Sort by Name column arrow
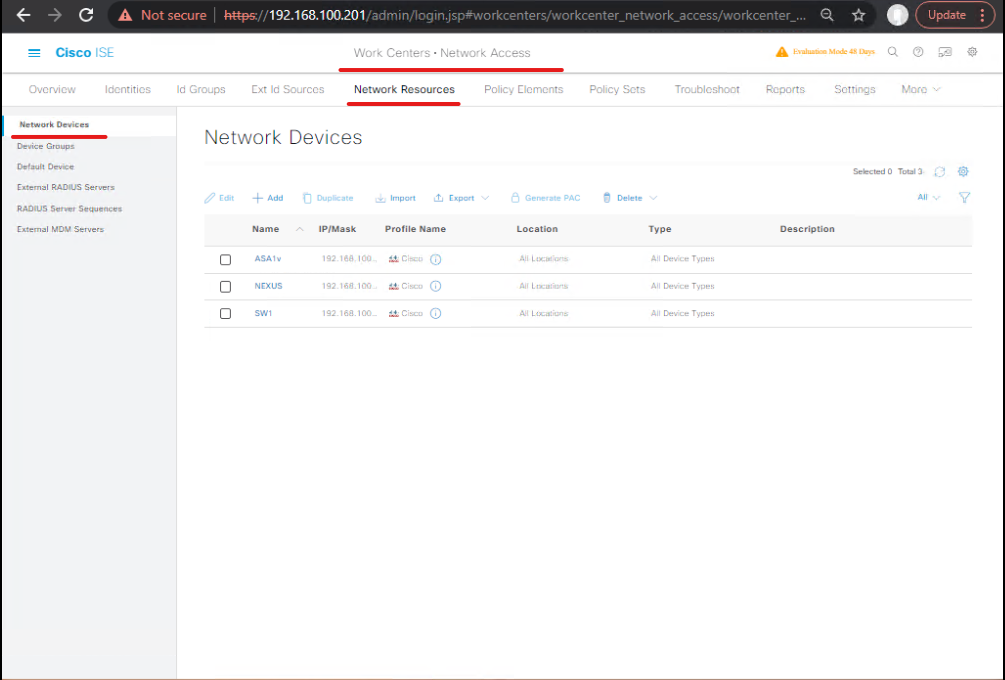This screenshot has width=1005, height=680. pyautogui.click(x=299, y=229)
